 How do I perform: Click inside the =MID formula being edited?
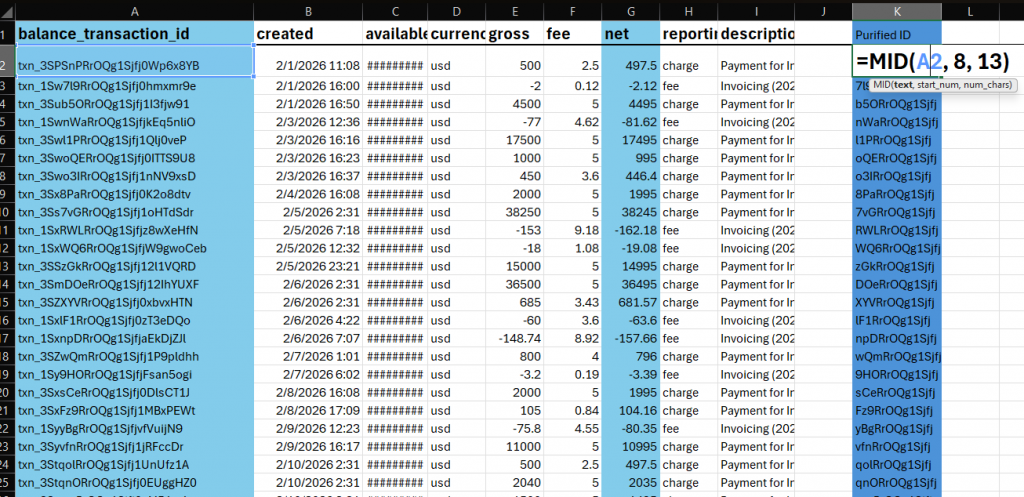coord(930,62)
